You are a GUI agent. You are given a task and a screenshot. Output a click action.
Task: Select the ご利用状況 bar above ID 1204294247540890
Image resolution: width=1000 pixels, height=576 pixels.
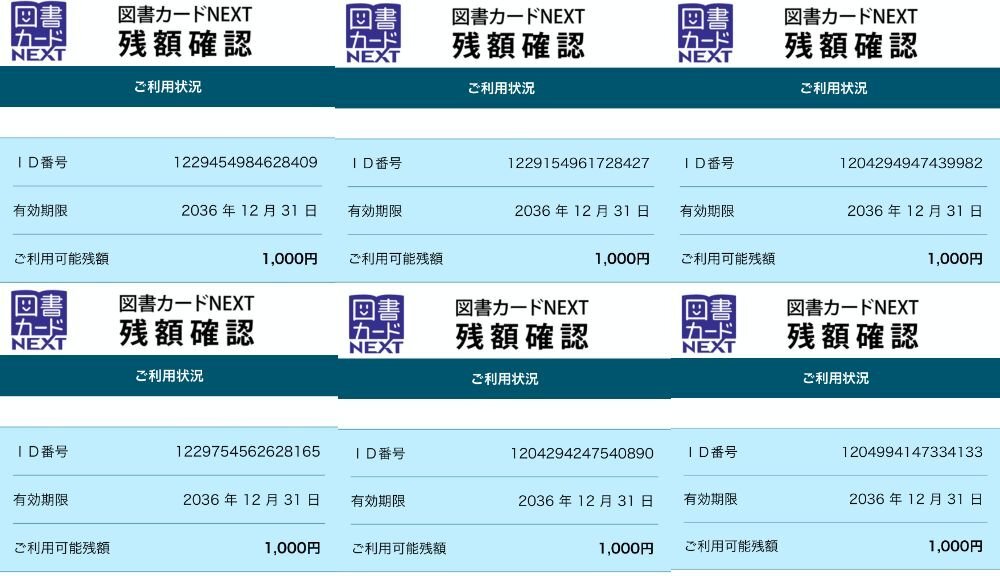(504, 379)
